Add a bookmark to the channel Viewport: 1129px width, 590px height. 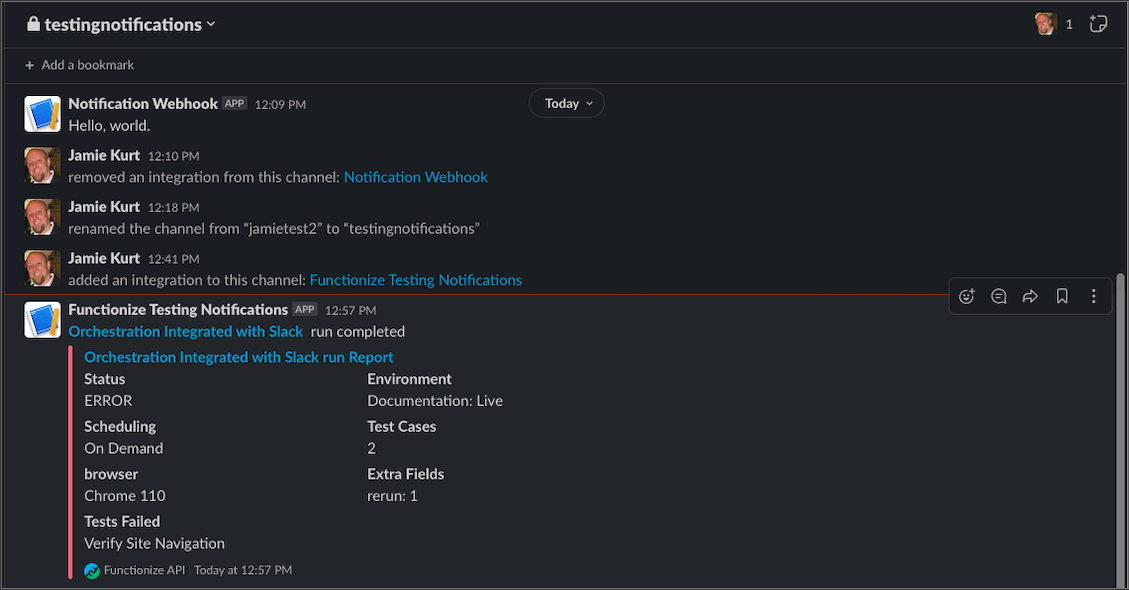(x=80, y=65)
